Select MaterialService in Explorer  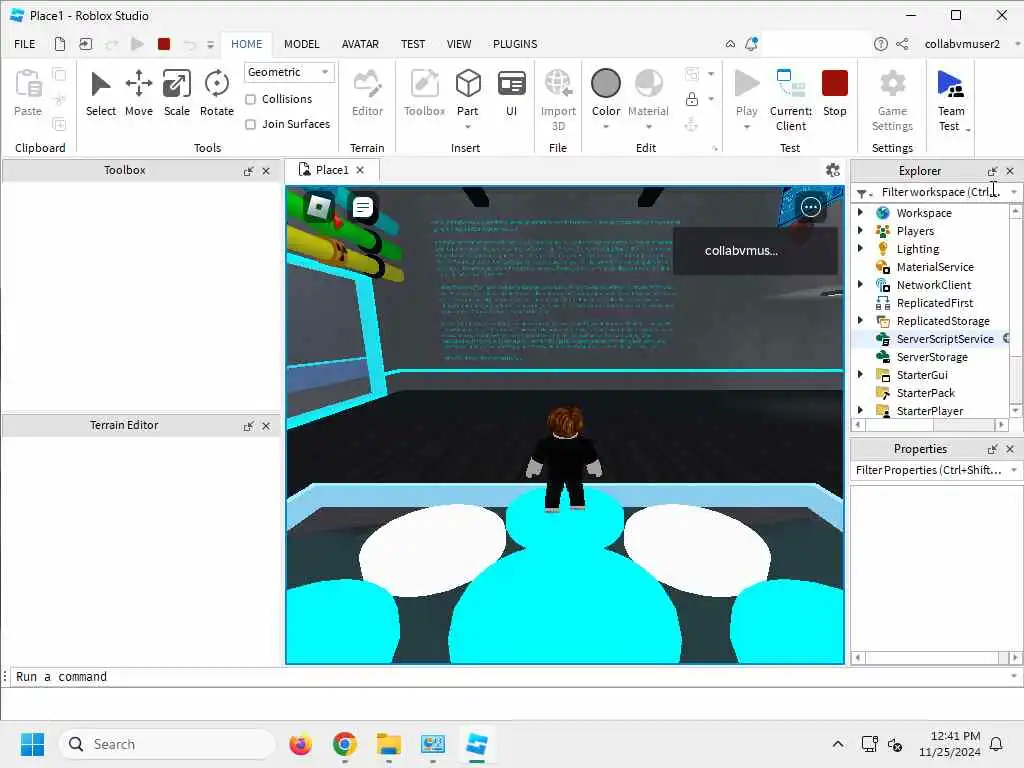[935, 266]
